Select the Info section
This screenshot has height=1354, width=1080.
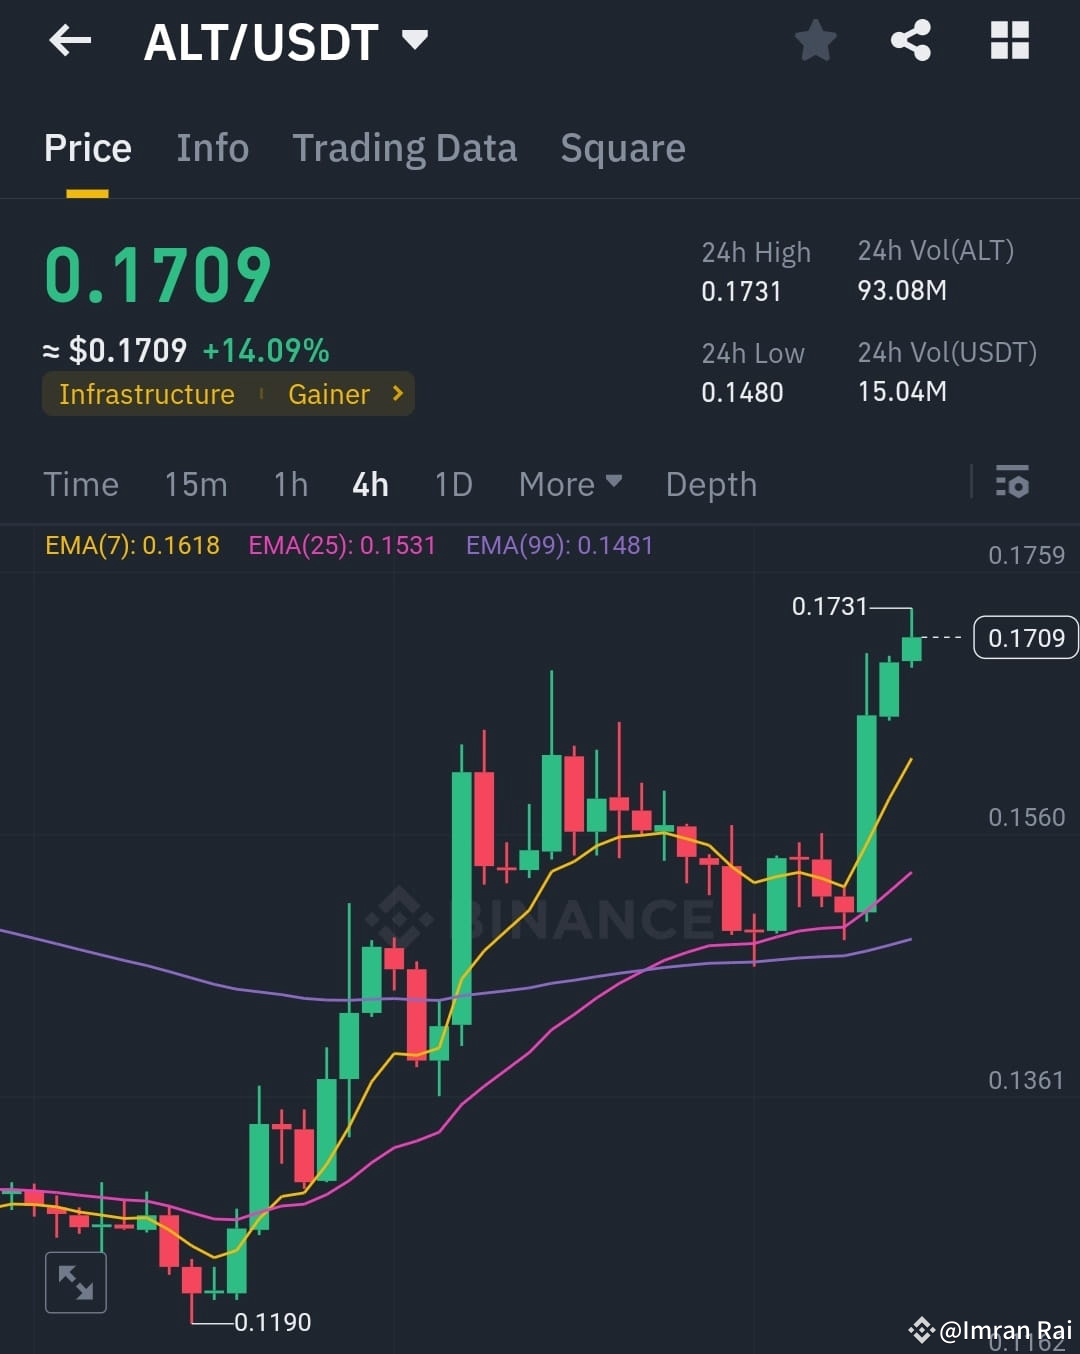point(212,148)
